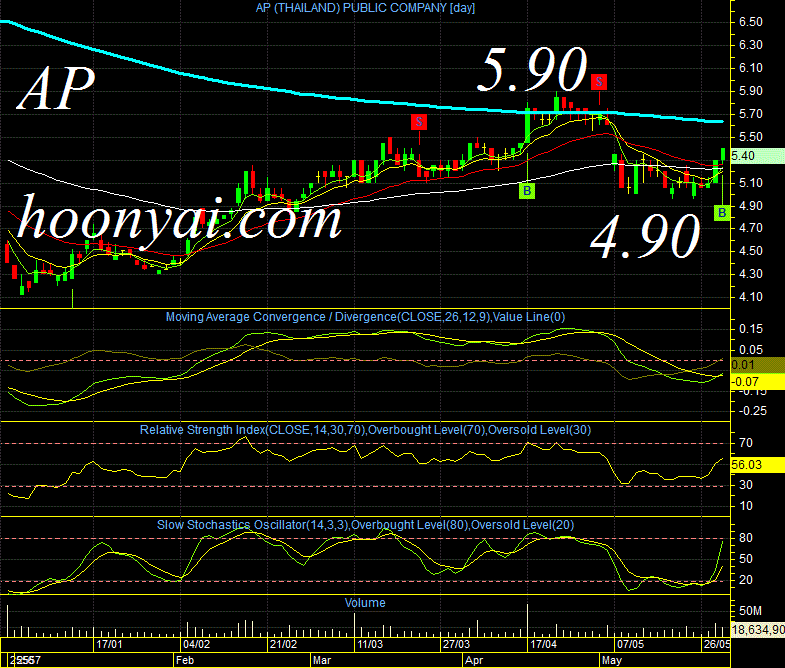Click the Slow Stochastics Oscillator panel title
Viewport: 785px width, 668px height.
tap(365, 525)
